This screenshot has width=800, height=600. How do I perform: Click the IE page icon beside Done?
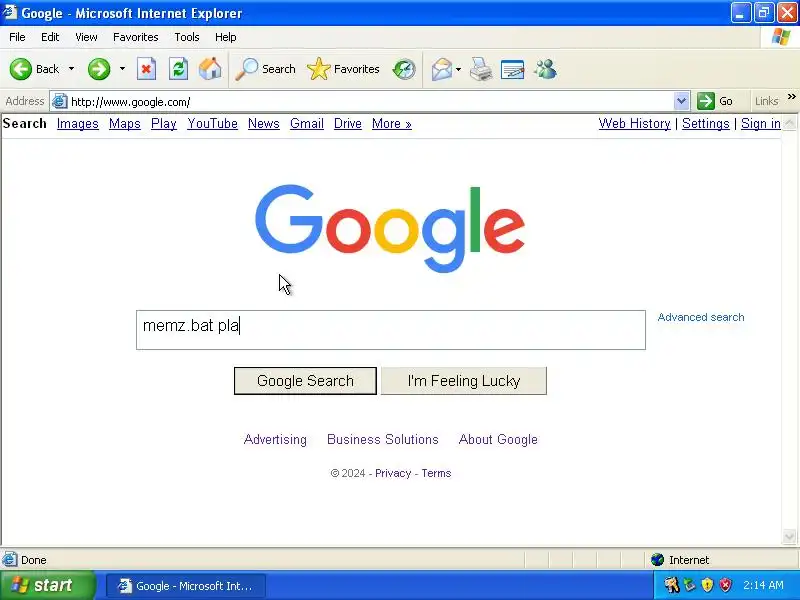9,560
